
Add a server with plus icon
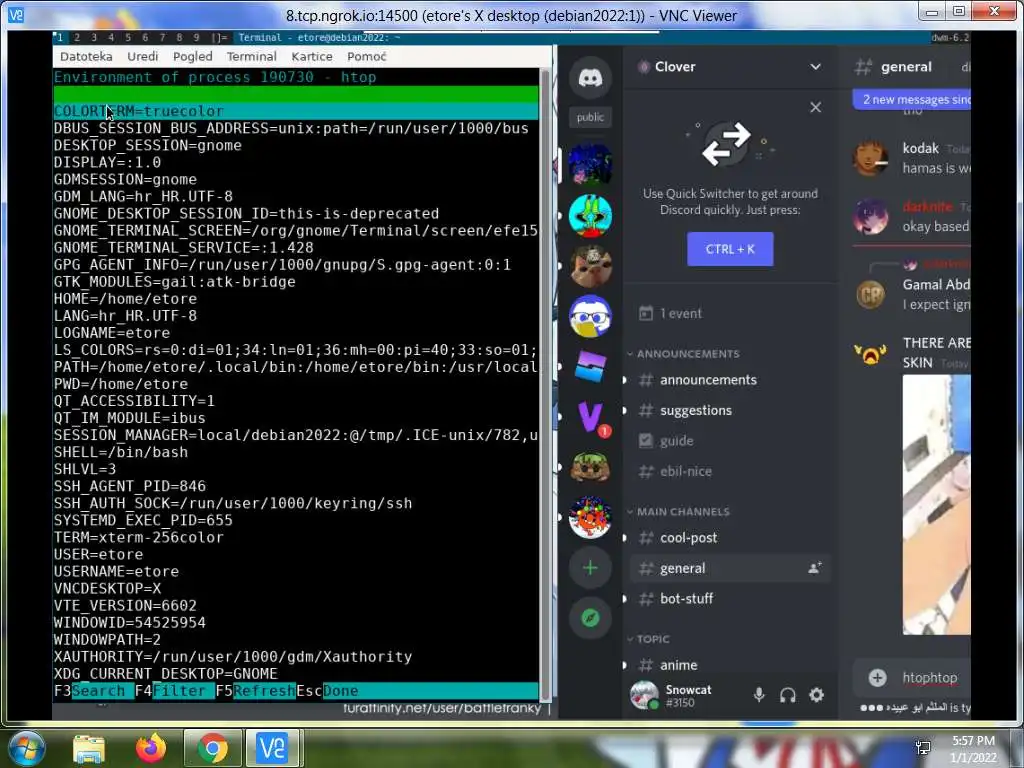590,568
